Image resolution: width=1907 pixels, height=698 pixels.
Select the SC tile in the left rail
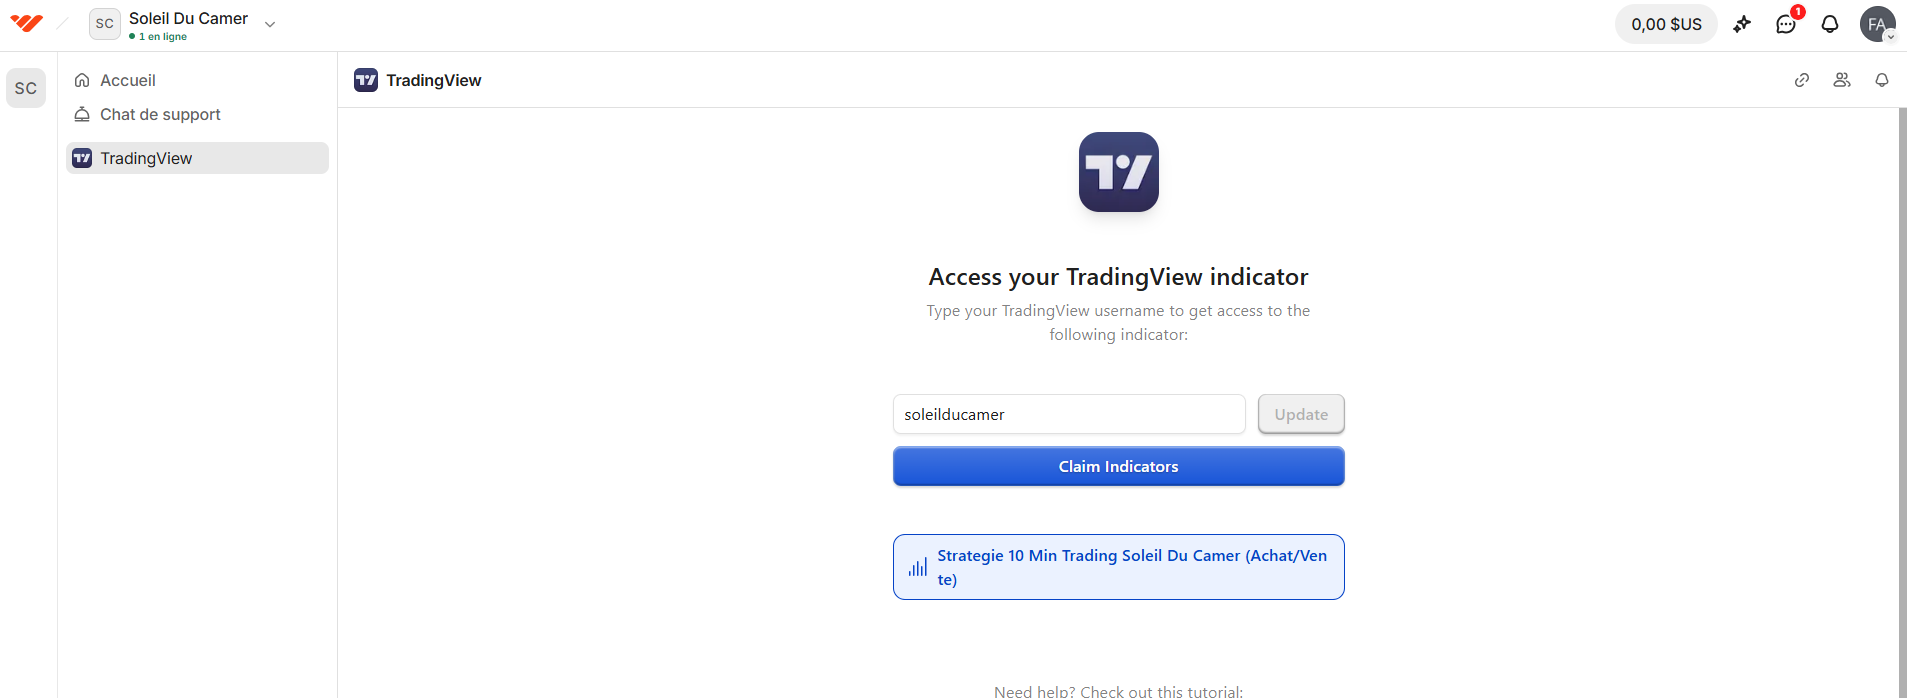[26, 88]
